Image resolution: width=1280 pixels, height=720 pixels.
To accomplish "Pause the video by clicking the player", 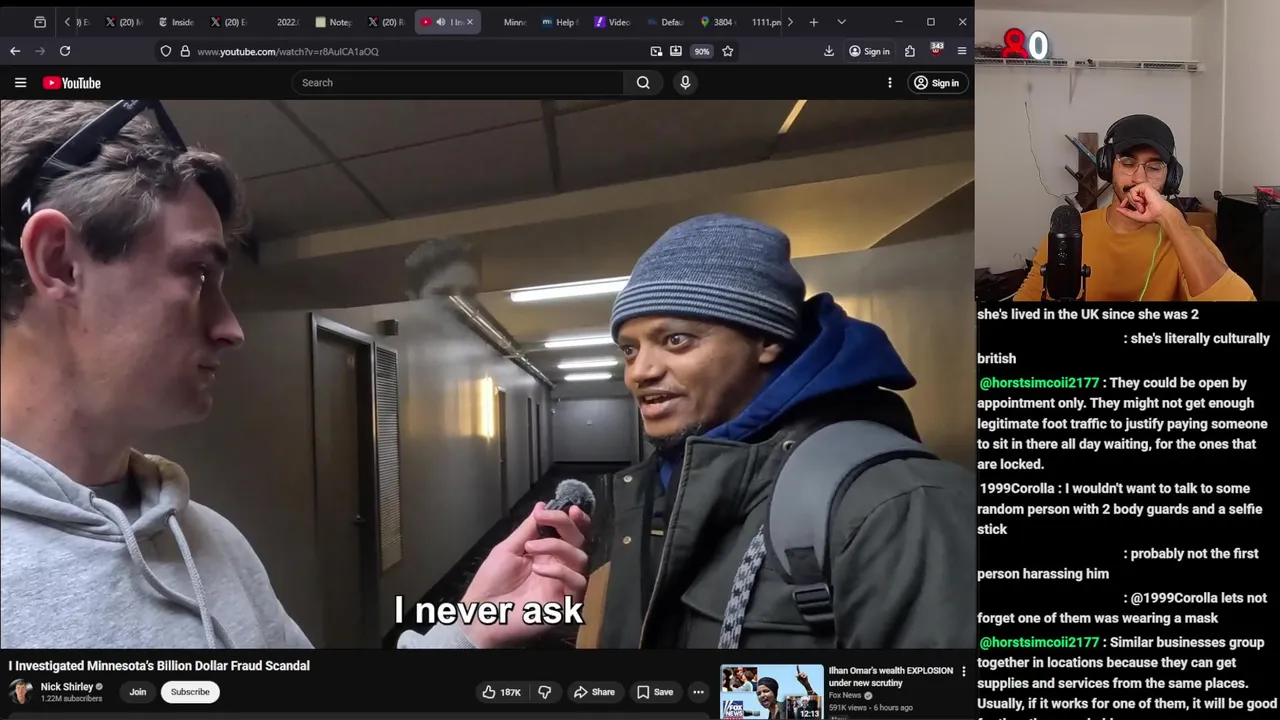I will [487, 375].
